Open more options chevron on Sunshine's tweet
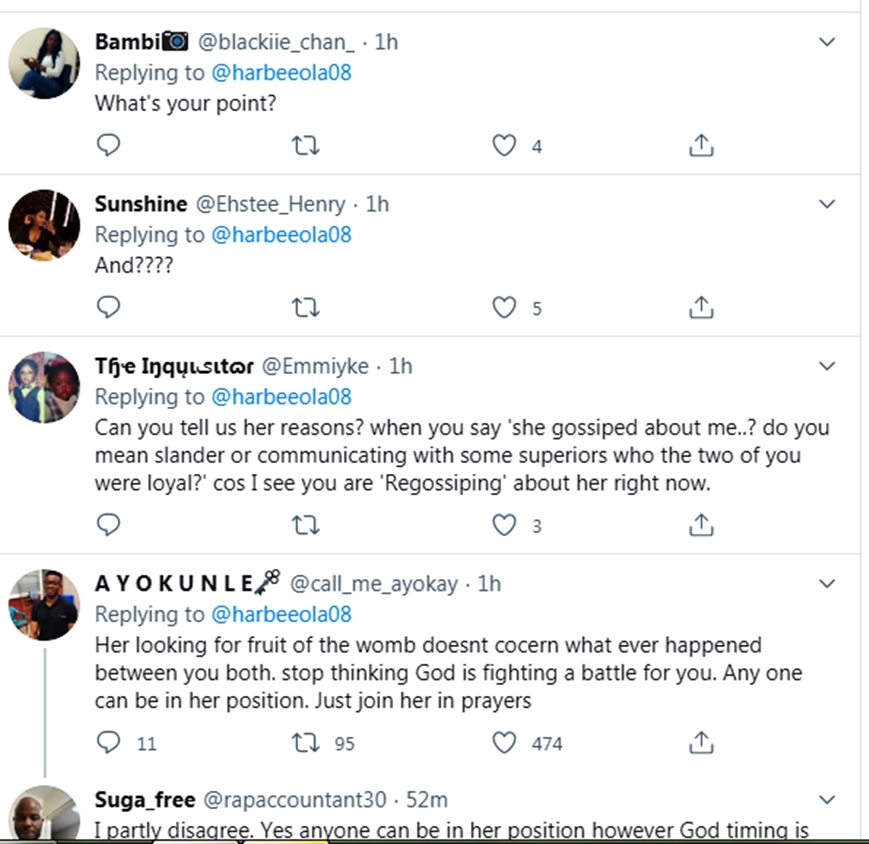 click(827, 204)
